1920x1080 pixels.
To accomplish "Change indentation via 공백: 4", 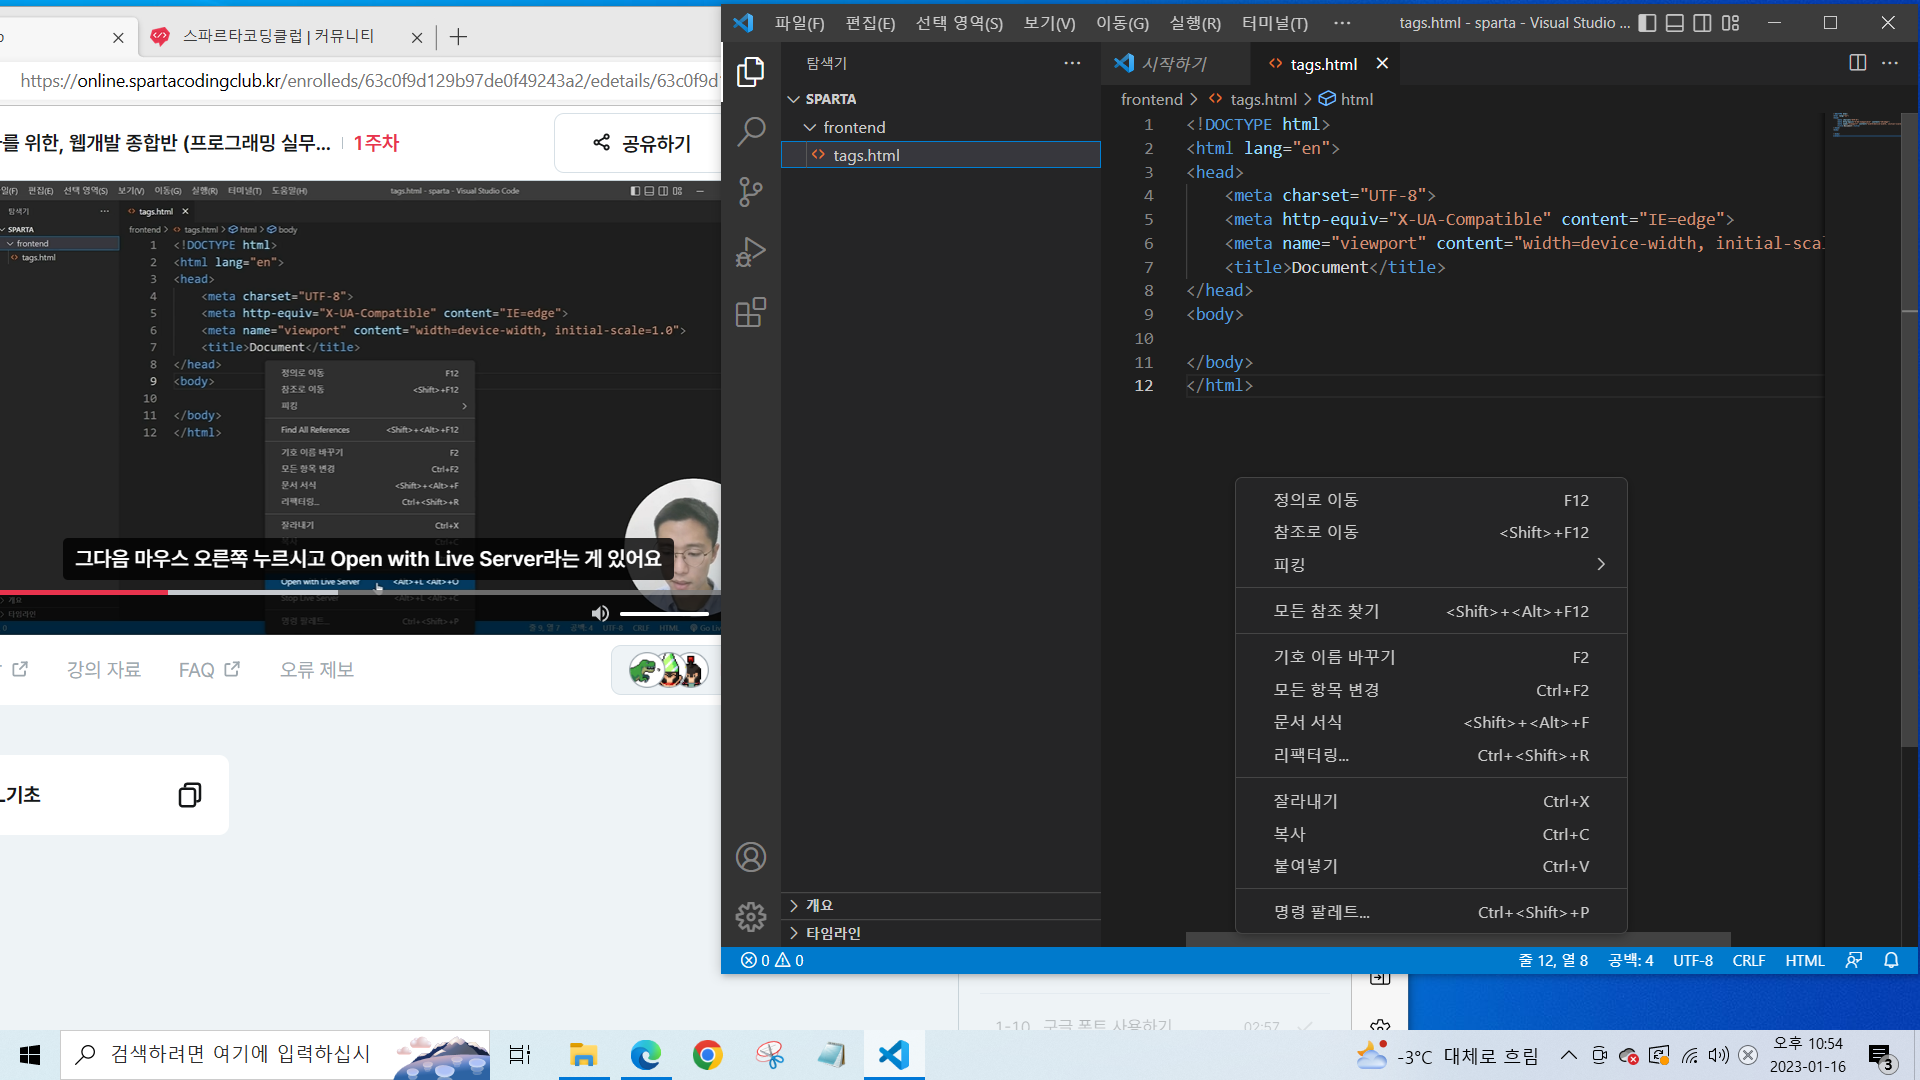I will pyautogui.click(x=1630, y=960).
